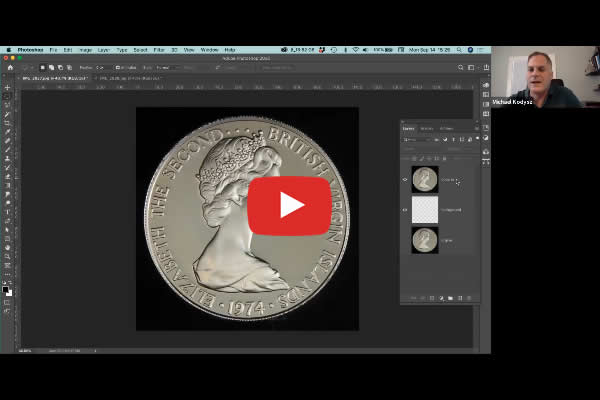Click the presenter webcam video thumbnail
Screen dimensions: 600x400
point(546,77)
